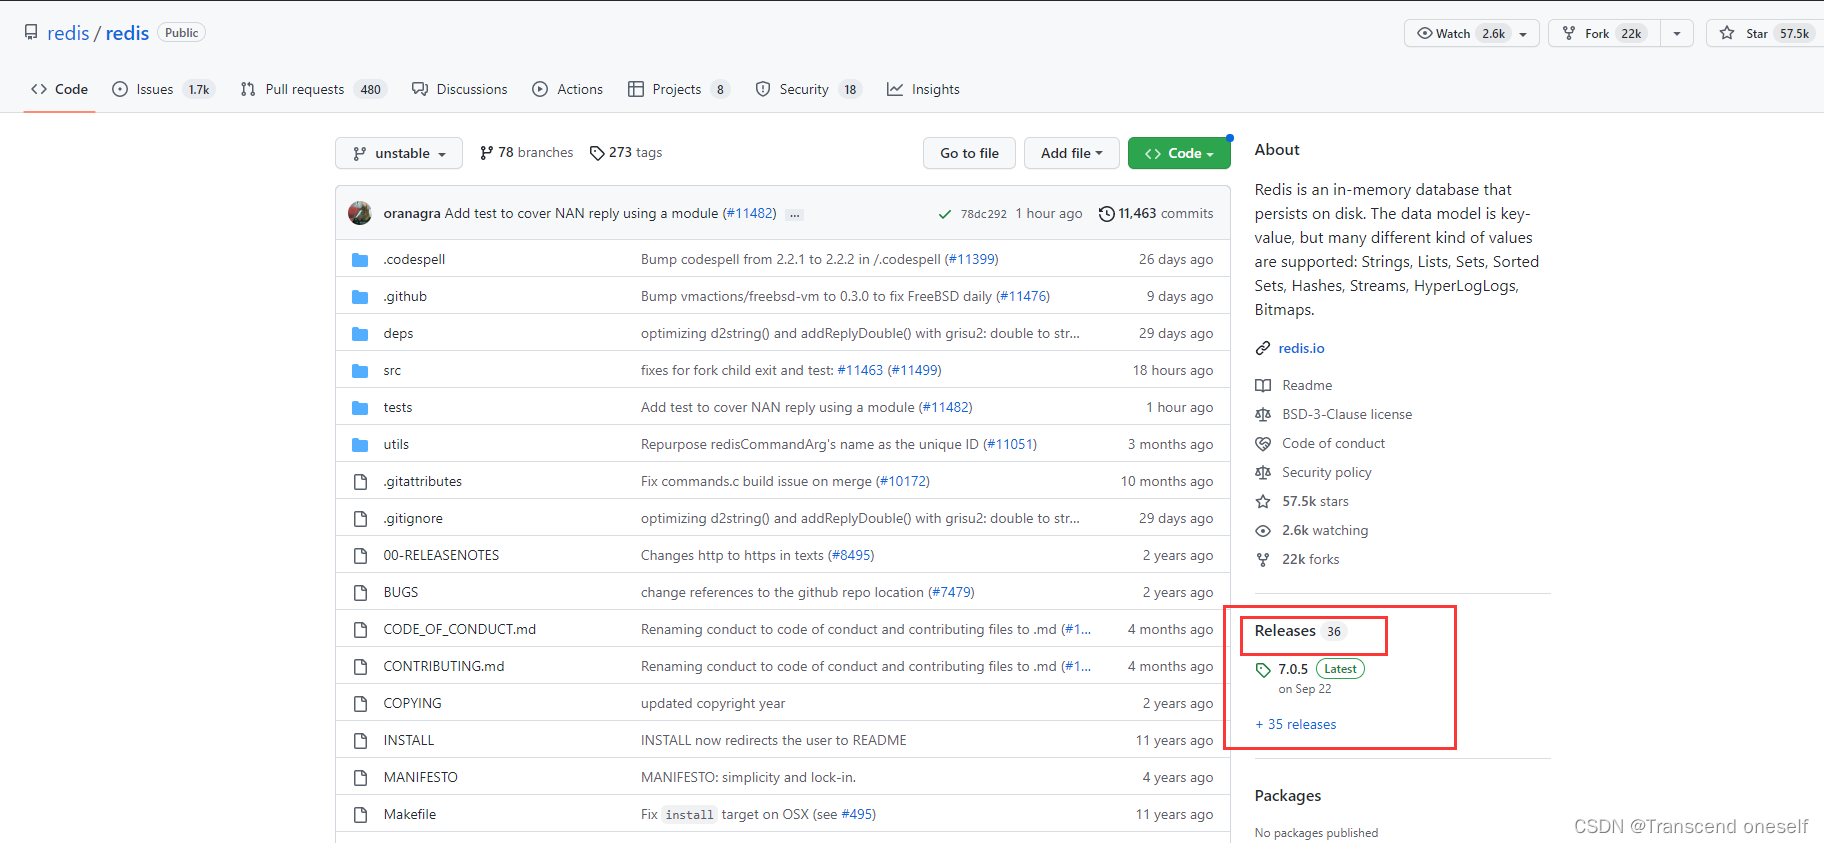Open the Public repository badge
This screenshot has height=843, width=1824.
(x=182, y=33)
